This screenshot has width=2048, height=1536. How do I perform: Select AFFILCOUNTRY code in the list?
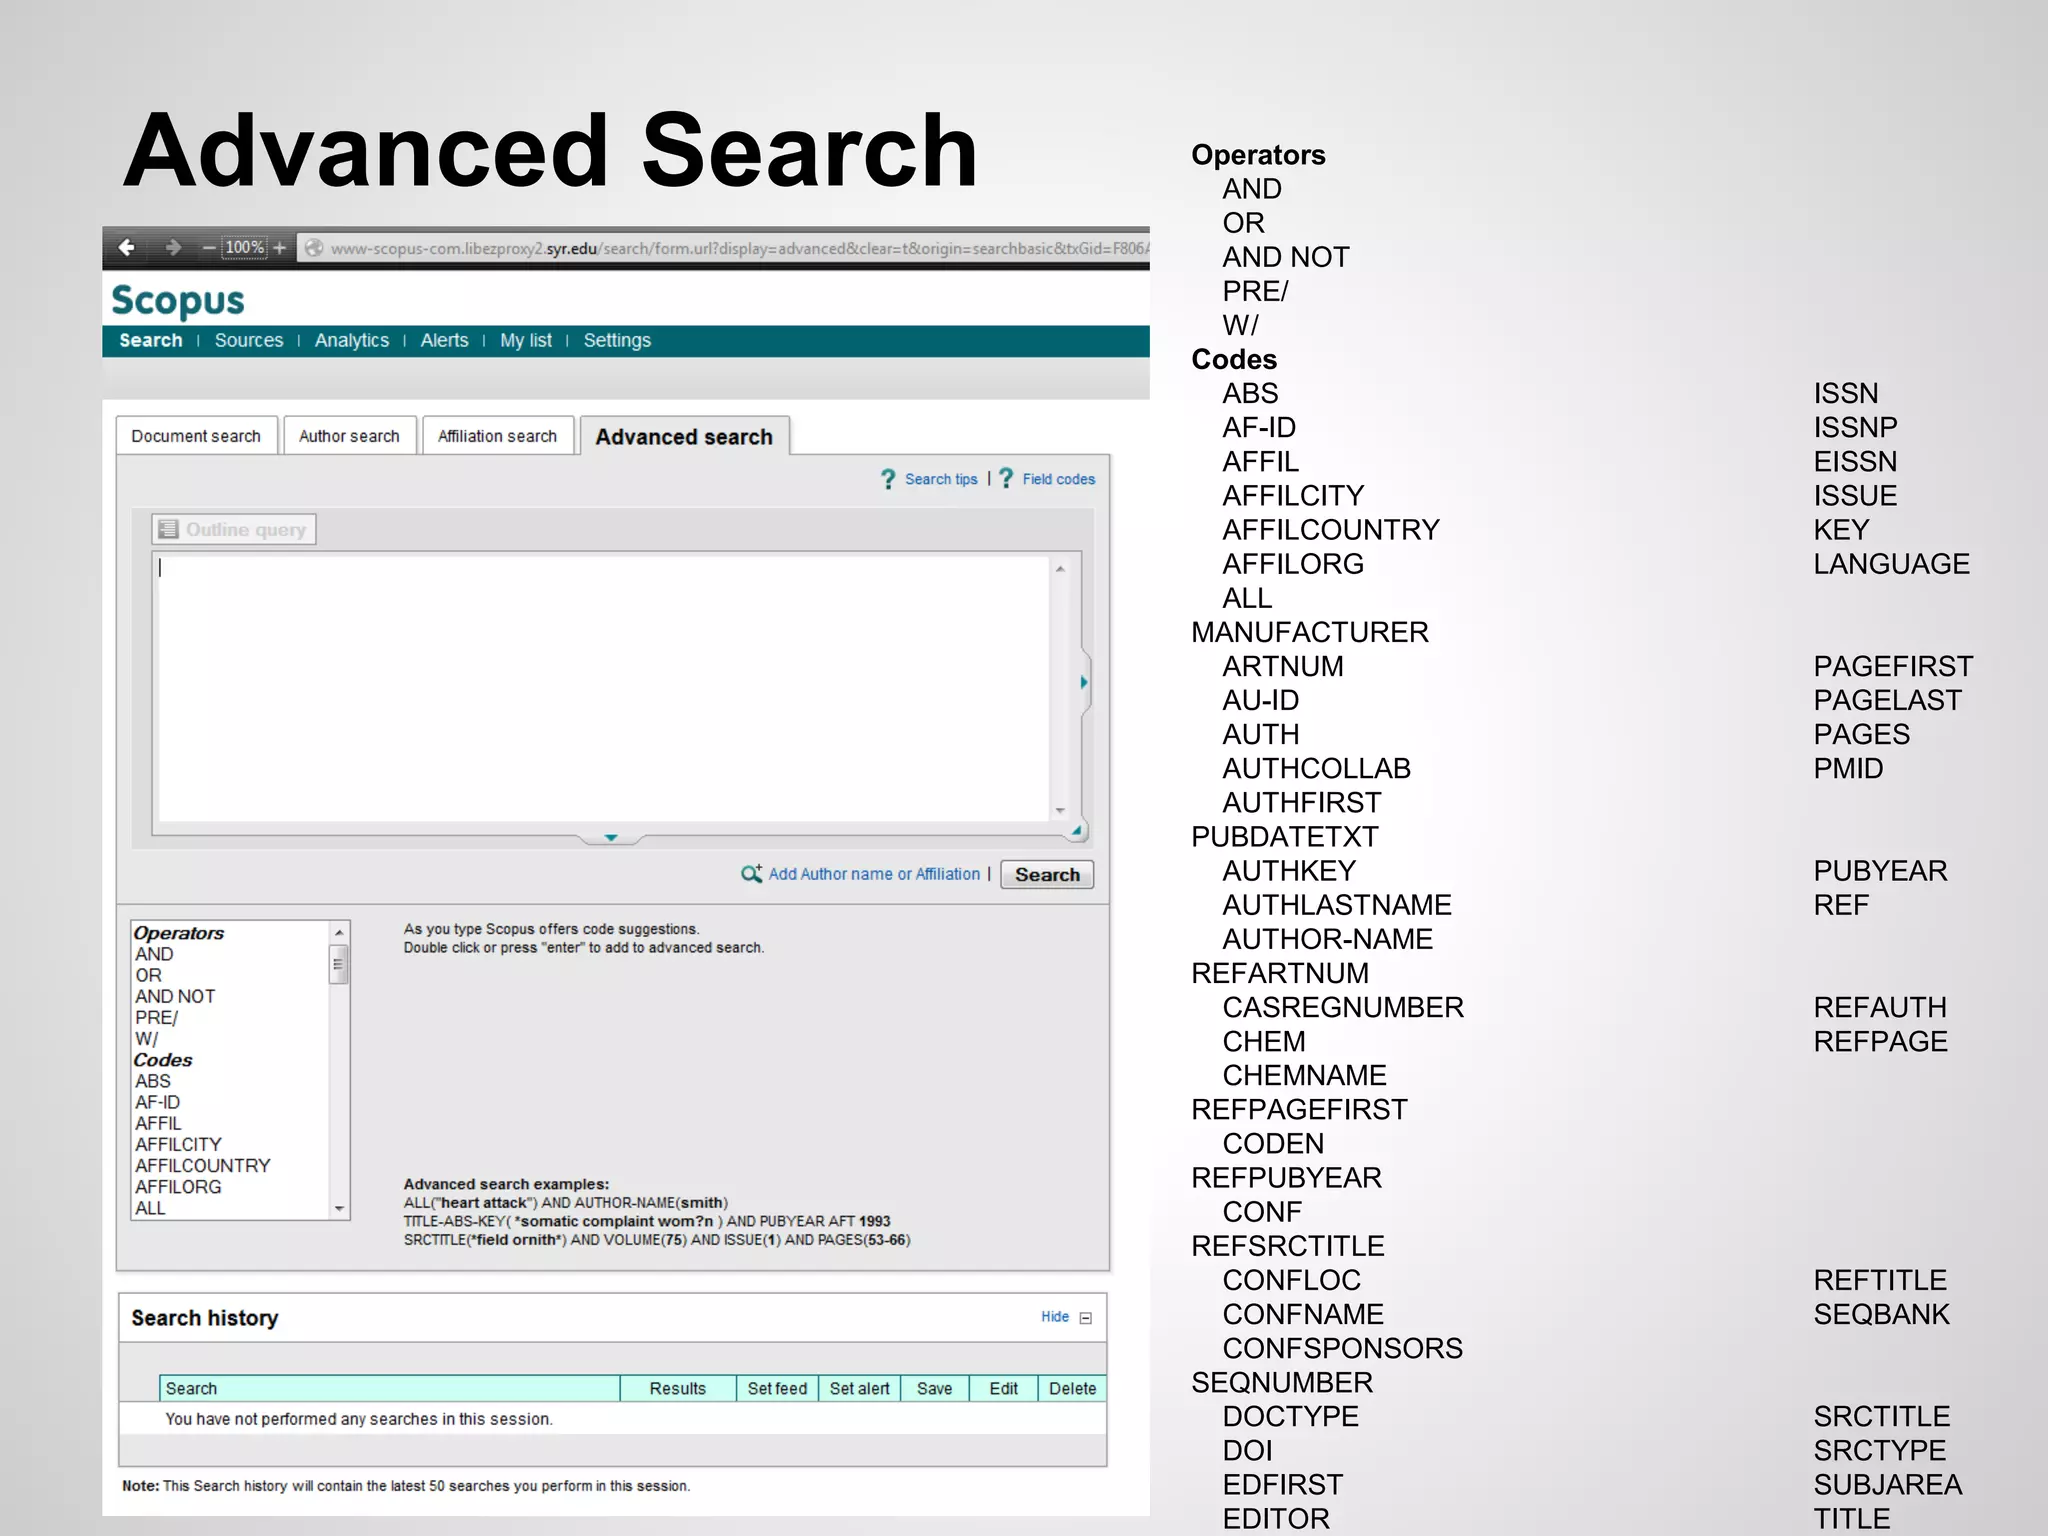(x=203, y=1165)
